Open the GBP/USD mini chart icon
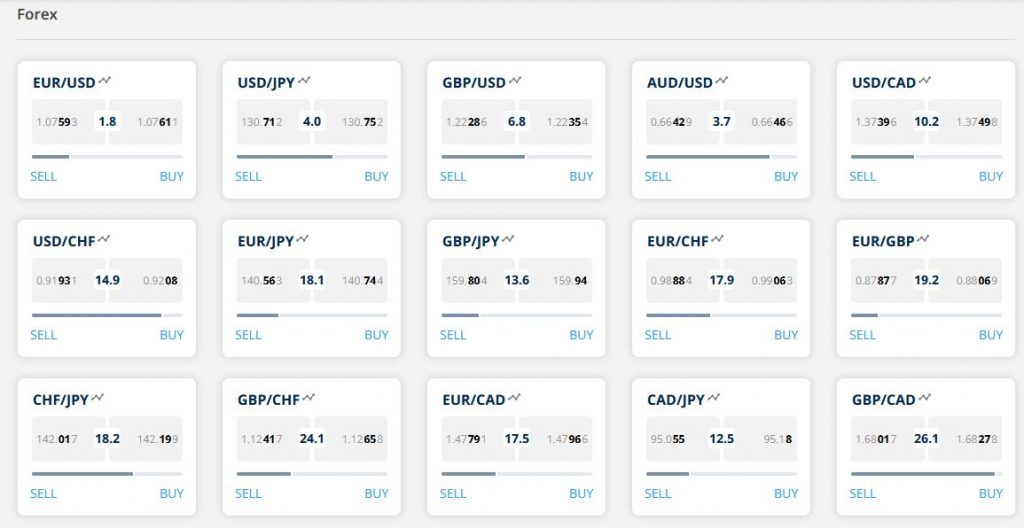 click(x=514, y=80)
